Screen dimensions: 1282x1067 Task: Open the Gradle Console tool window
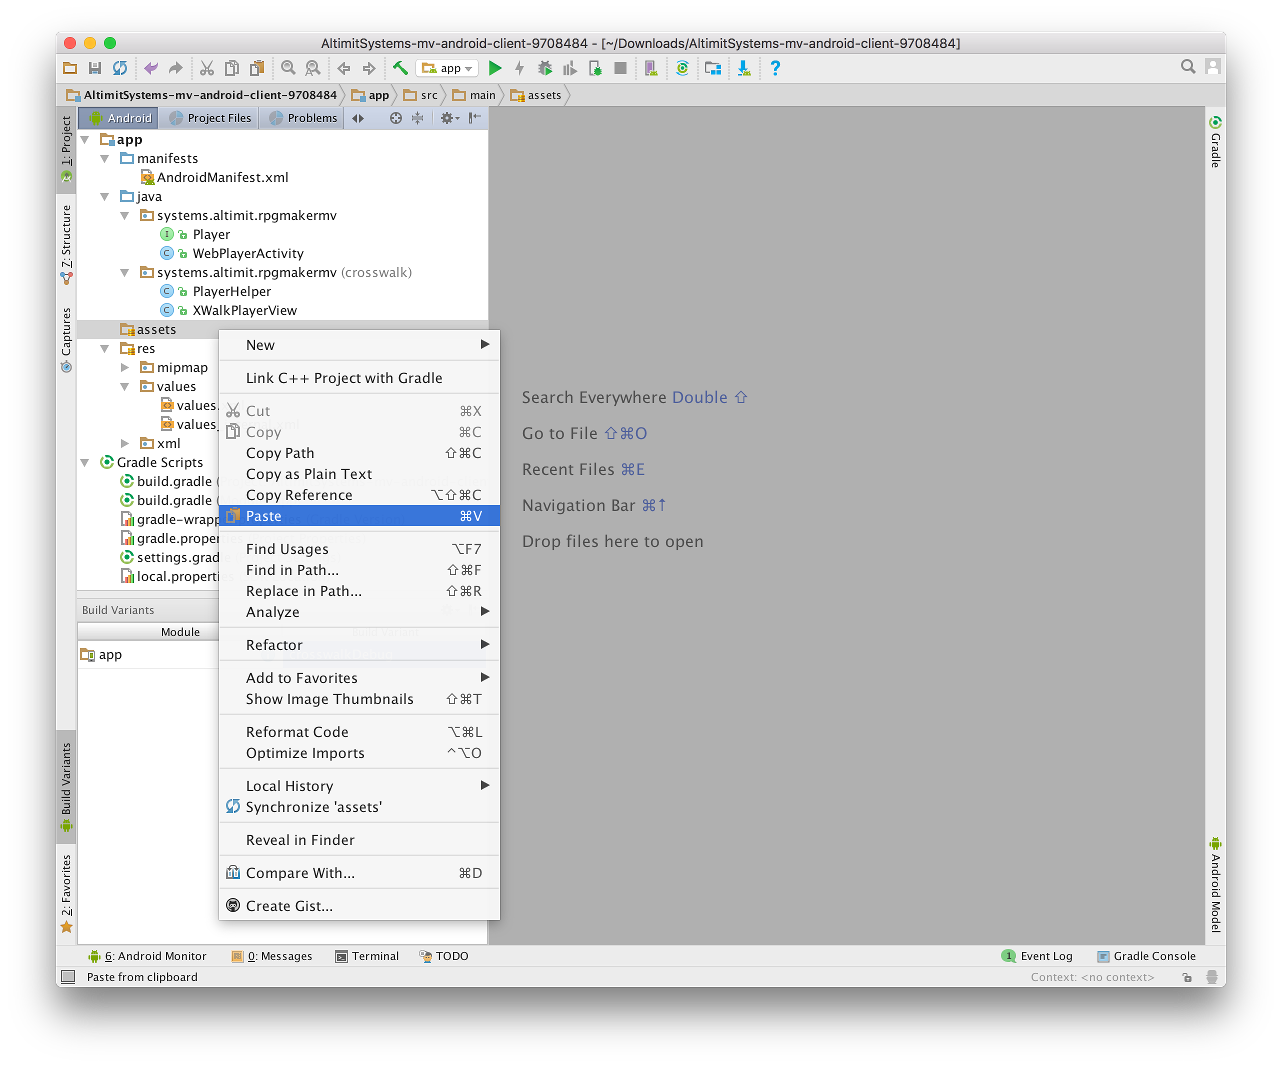(x=1146, y=957)
